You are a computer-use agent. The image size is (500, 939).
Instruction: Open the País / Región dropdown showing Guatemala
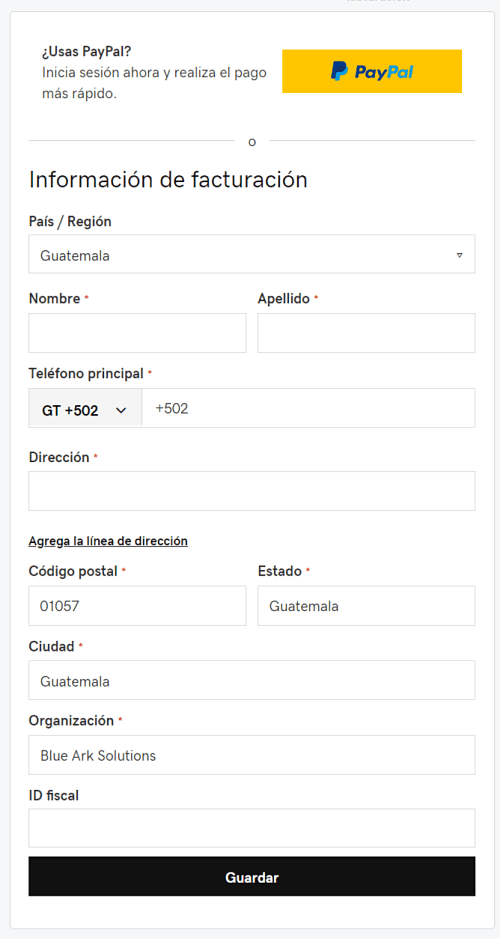[251, 254]
